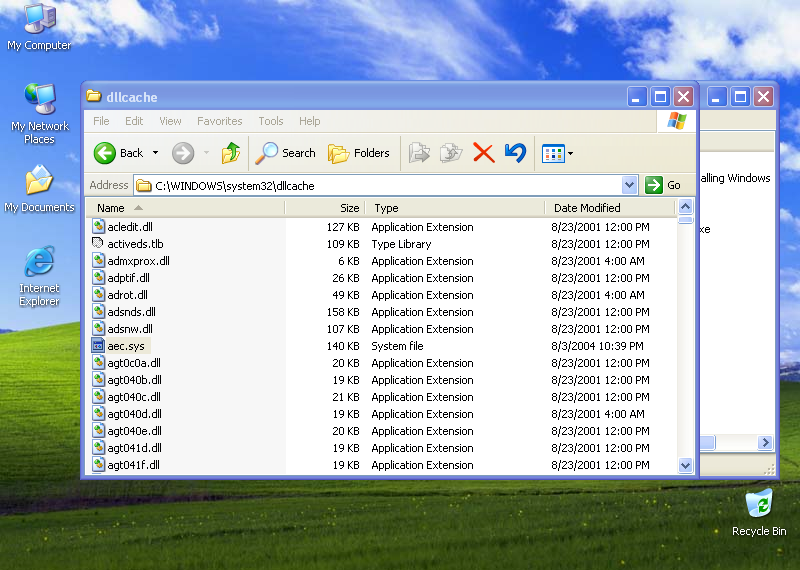Click the agt041d.dll file name
The image size is (800, 570).
pos(134,448)
